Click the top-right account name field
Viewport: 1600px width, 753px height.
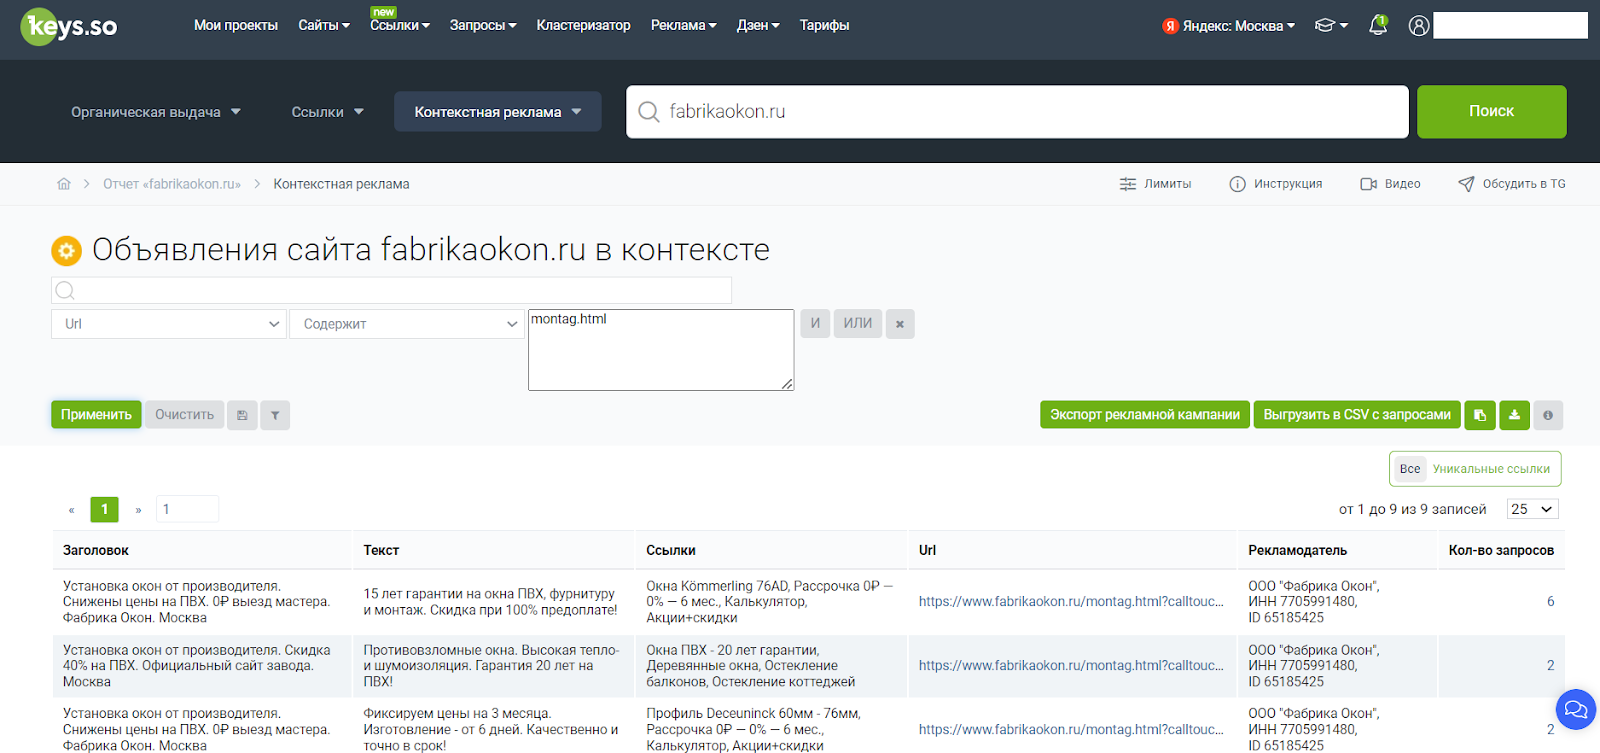tap(1510, 26)
